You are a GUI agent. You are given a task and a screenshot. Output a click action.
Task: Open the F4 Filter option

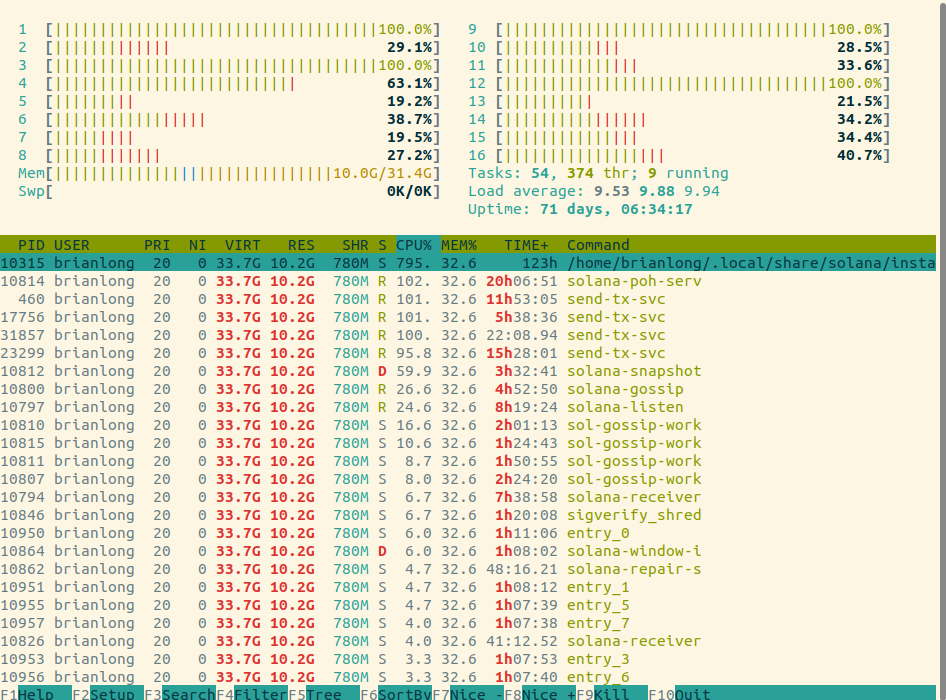[x=252, y=694]
